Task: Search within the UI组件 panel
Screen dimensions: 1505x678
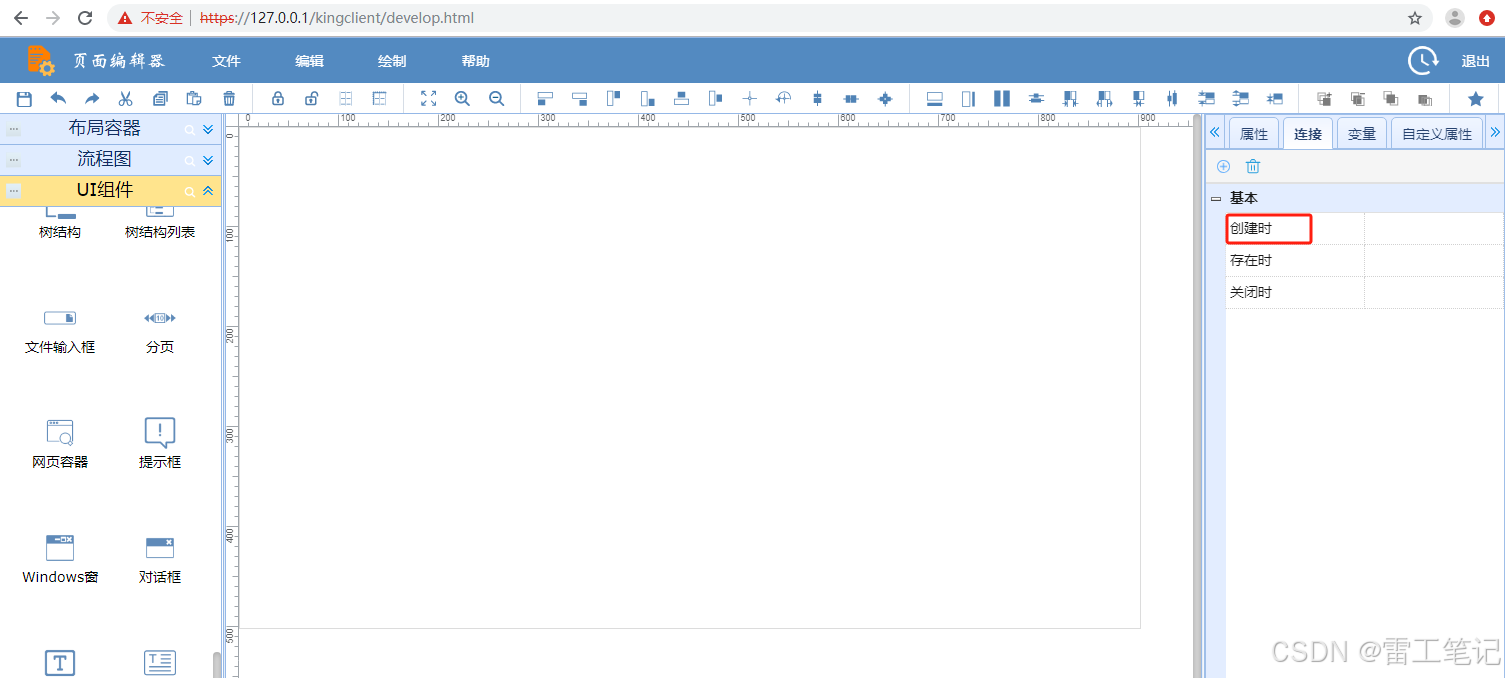Action: [189, 191]
